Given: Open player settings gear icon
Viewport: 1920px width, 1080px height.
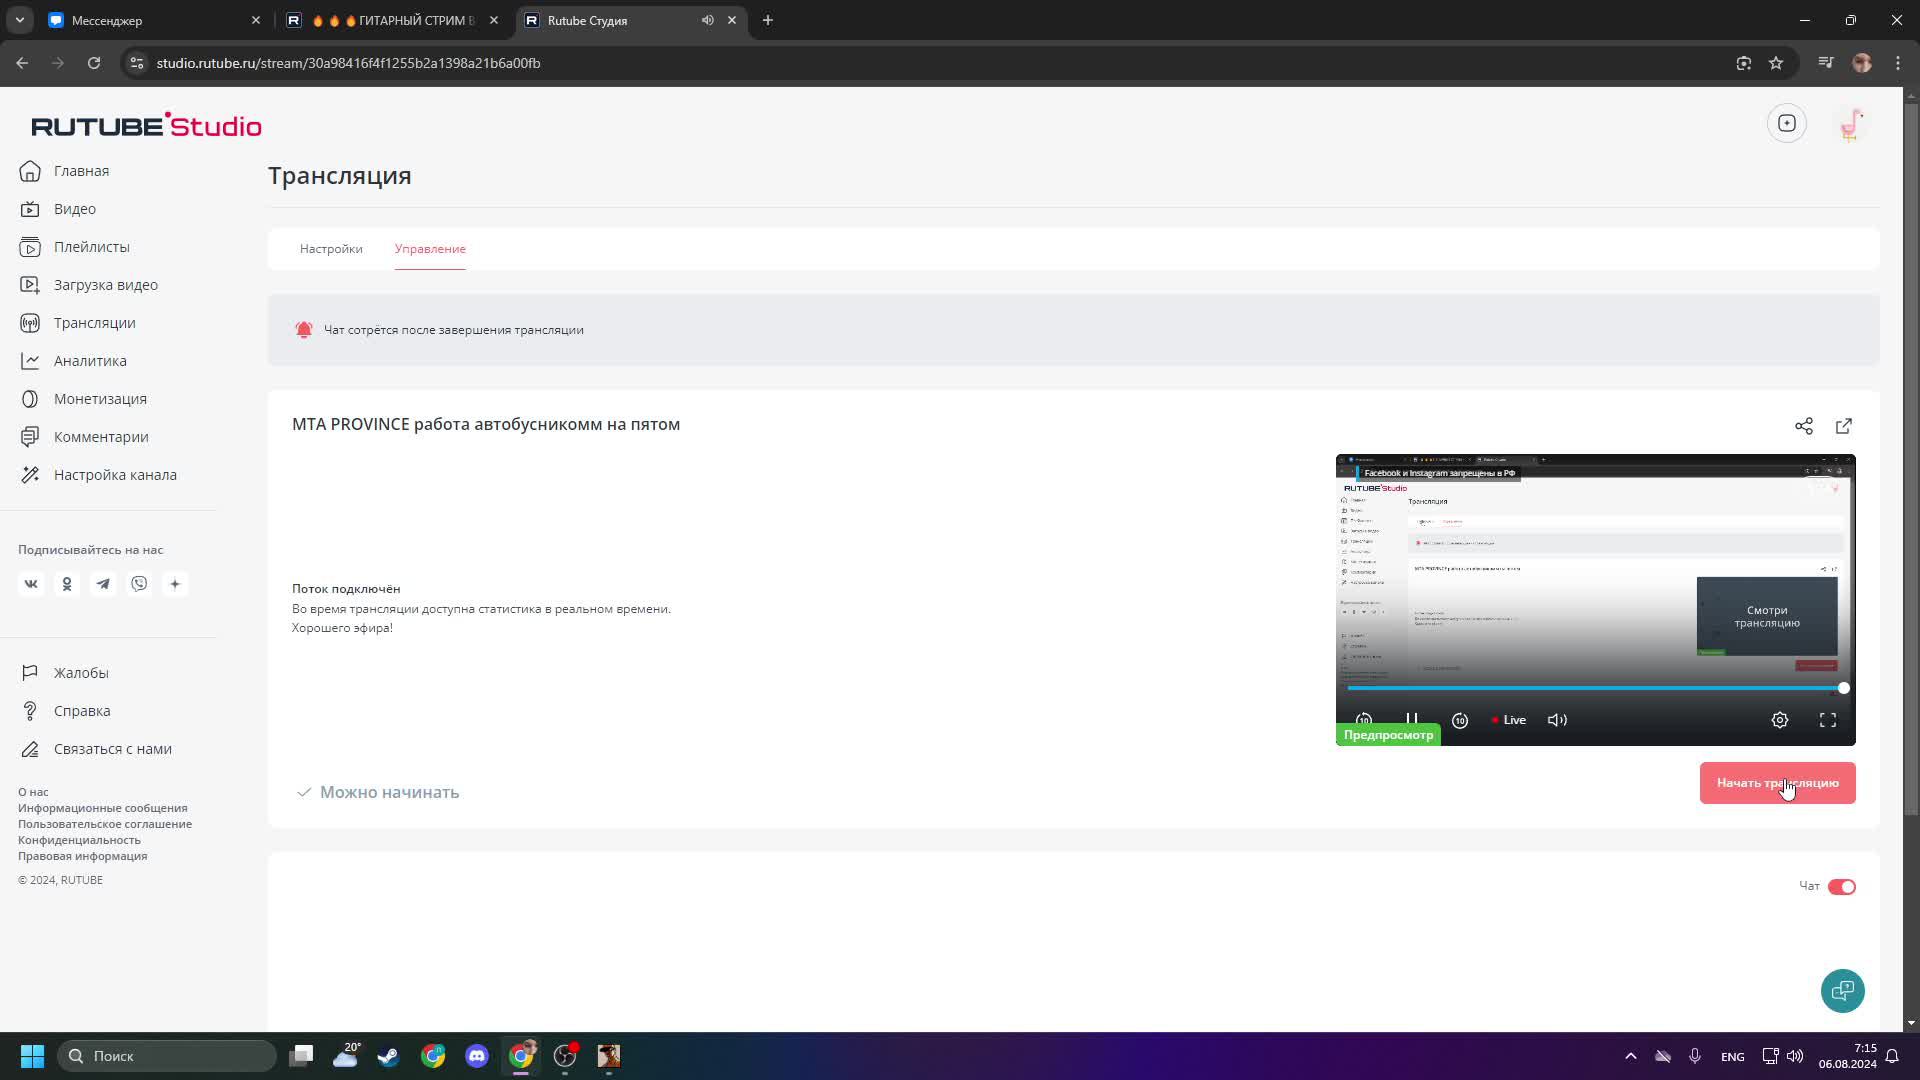Looking at the screenshot, I should 1779,720.
